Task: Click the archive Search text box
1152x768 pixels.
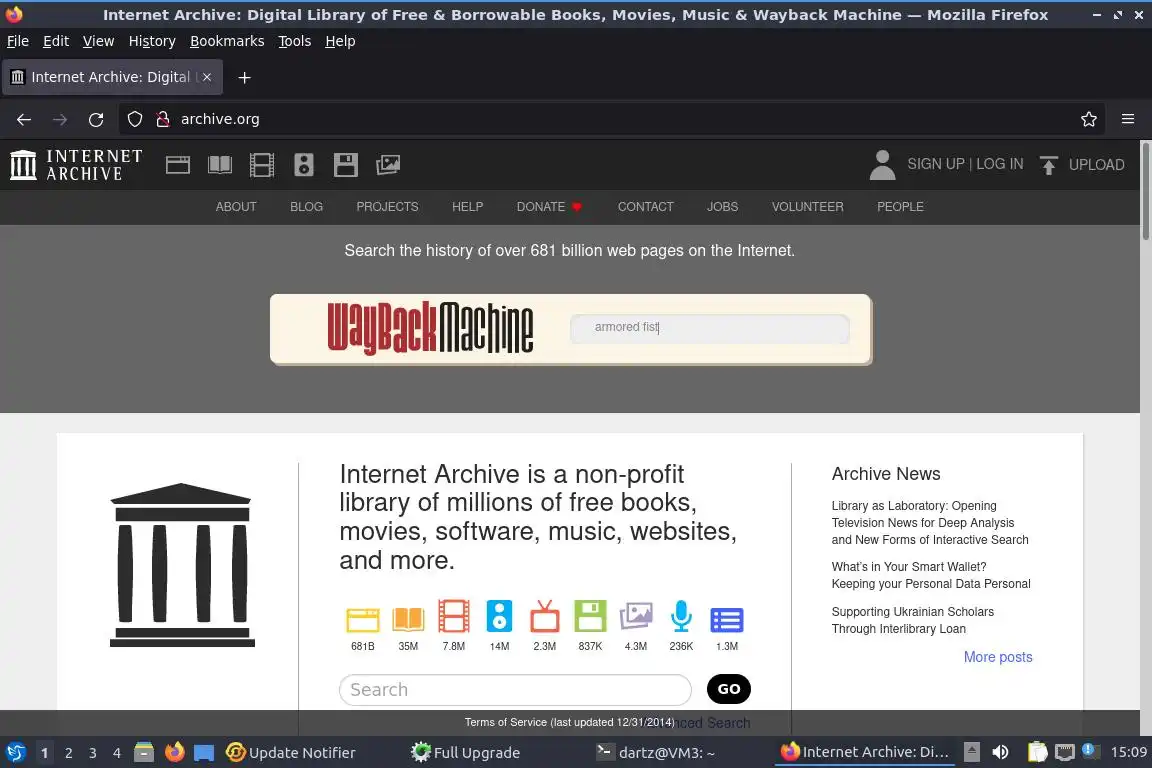Action: [515, 689]
